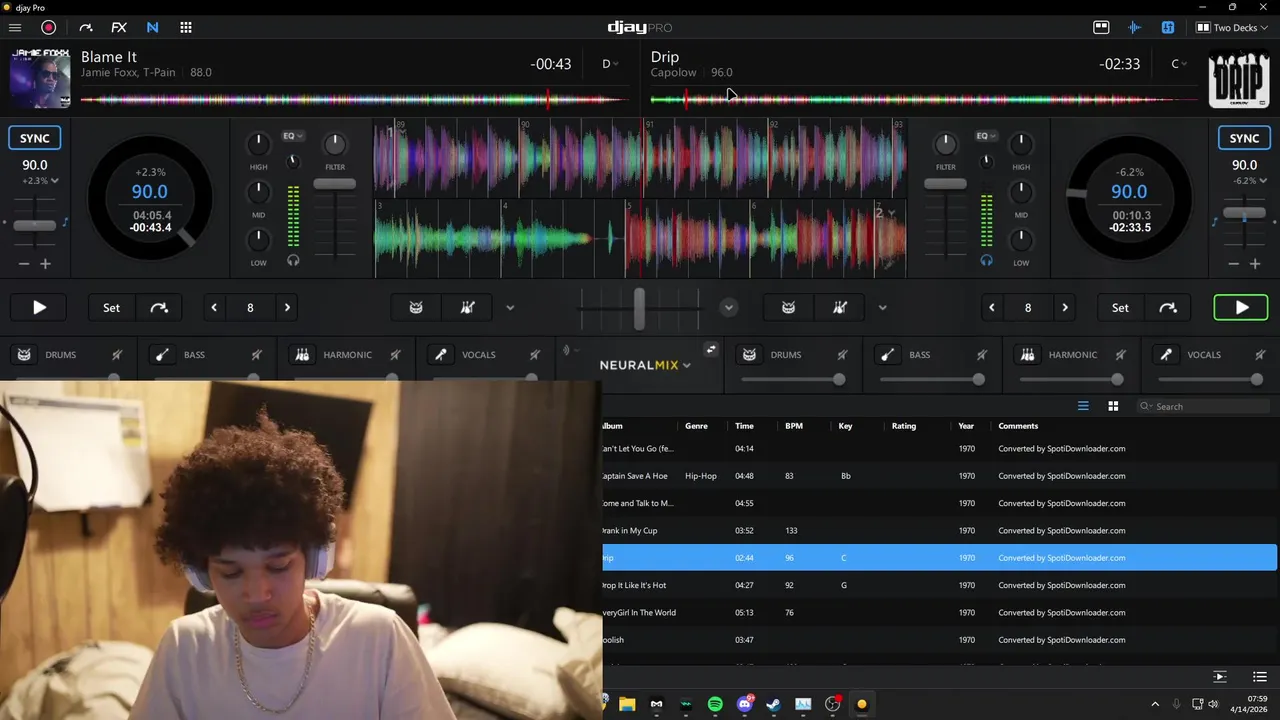Open the hamburger menu at top left

(x=15, y=27)
